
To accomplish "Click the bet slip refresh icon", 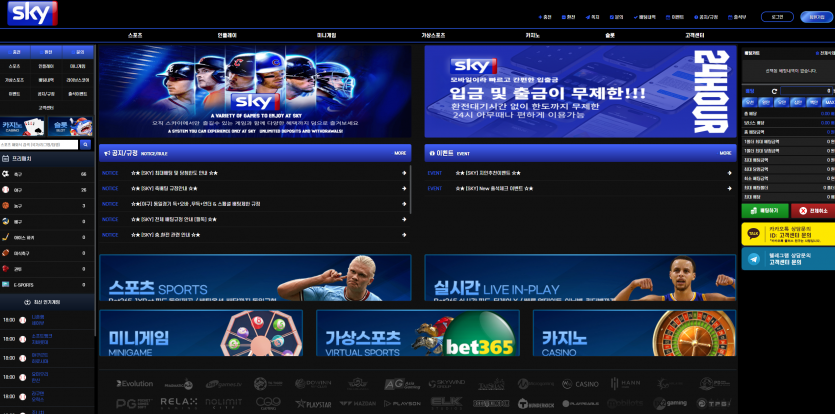I will 774,91.
